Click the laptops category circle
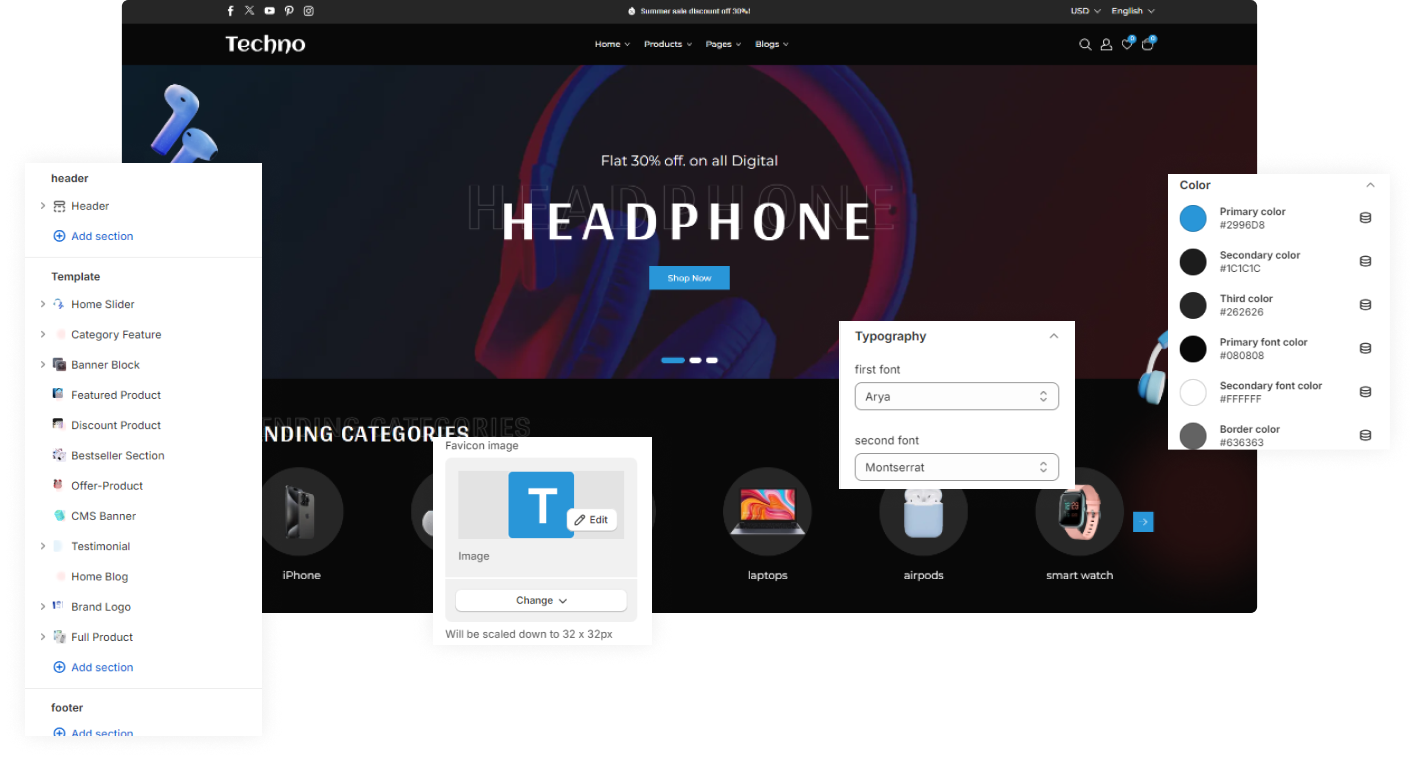 767,512
